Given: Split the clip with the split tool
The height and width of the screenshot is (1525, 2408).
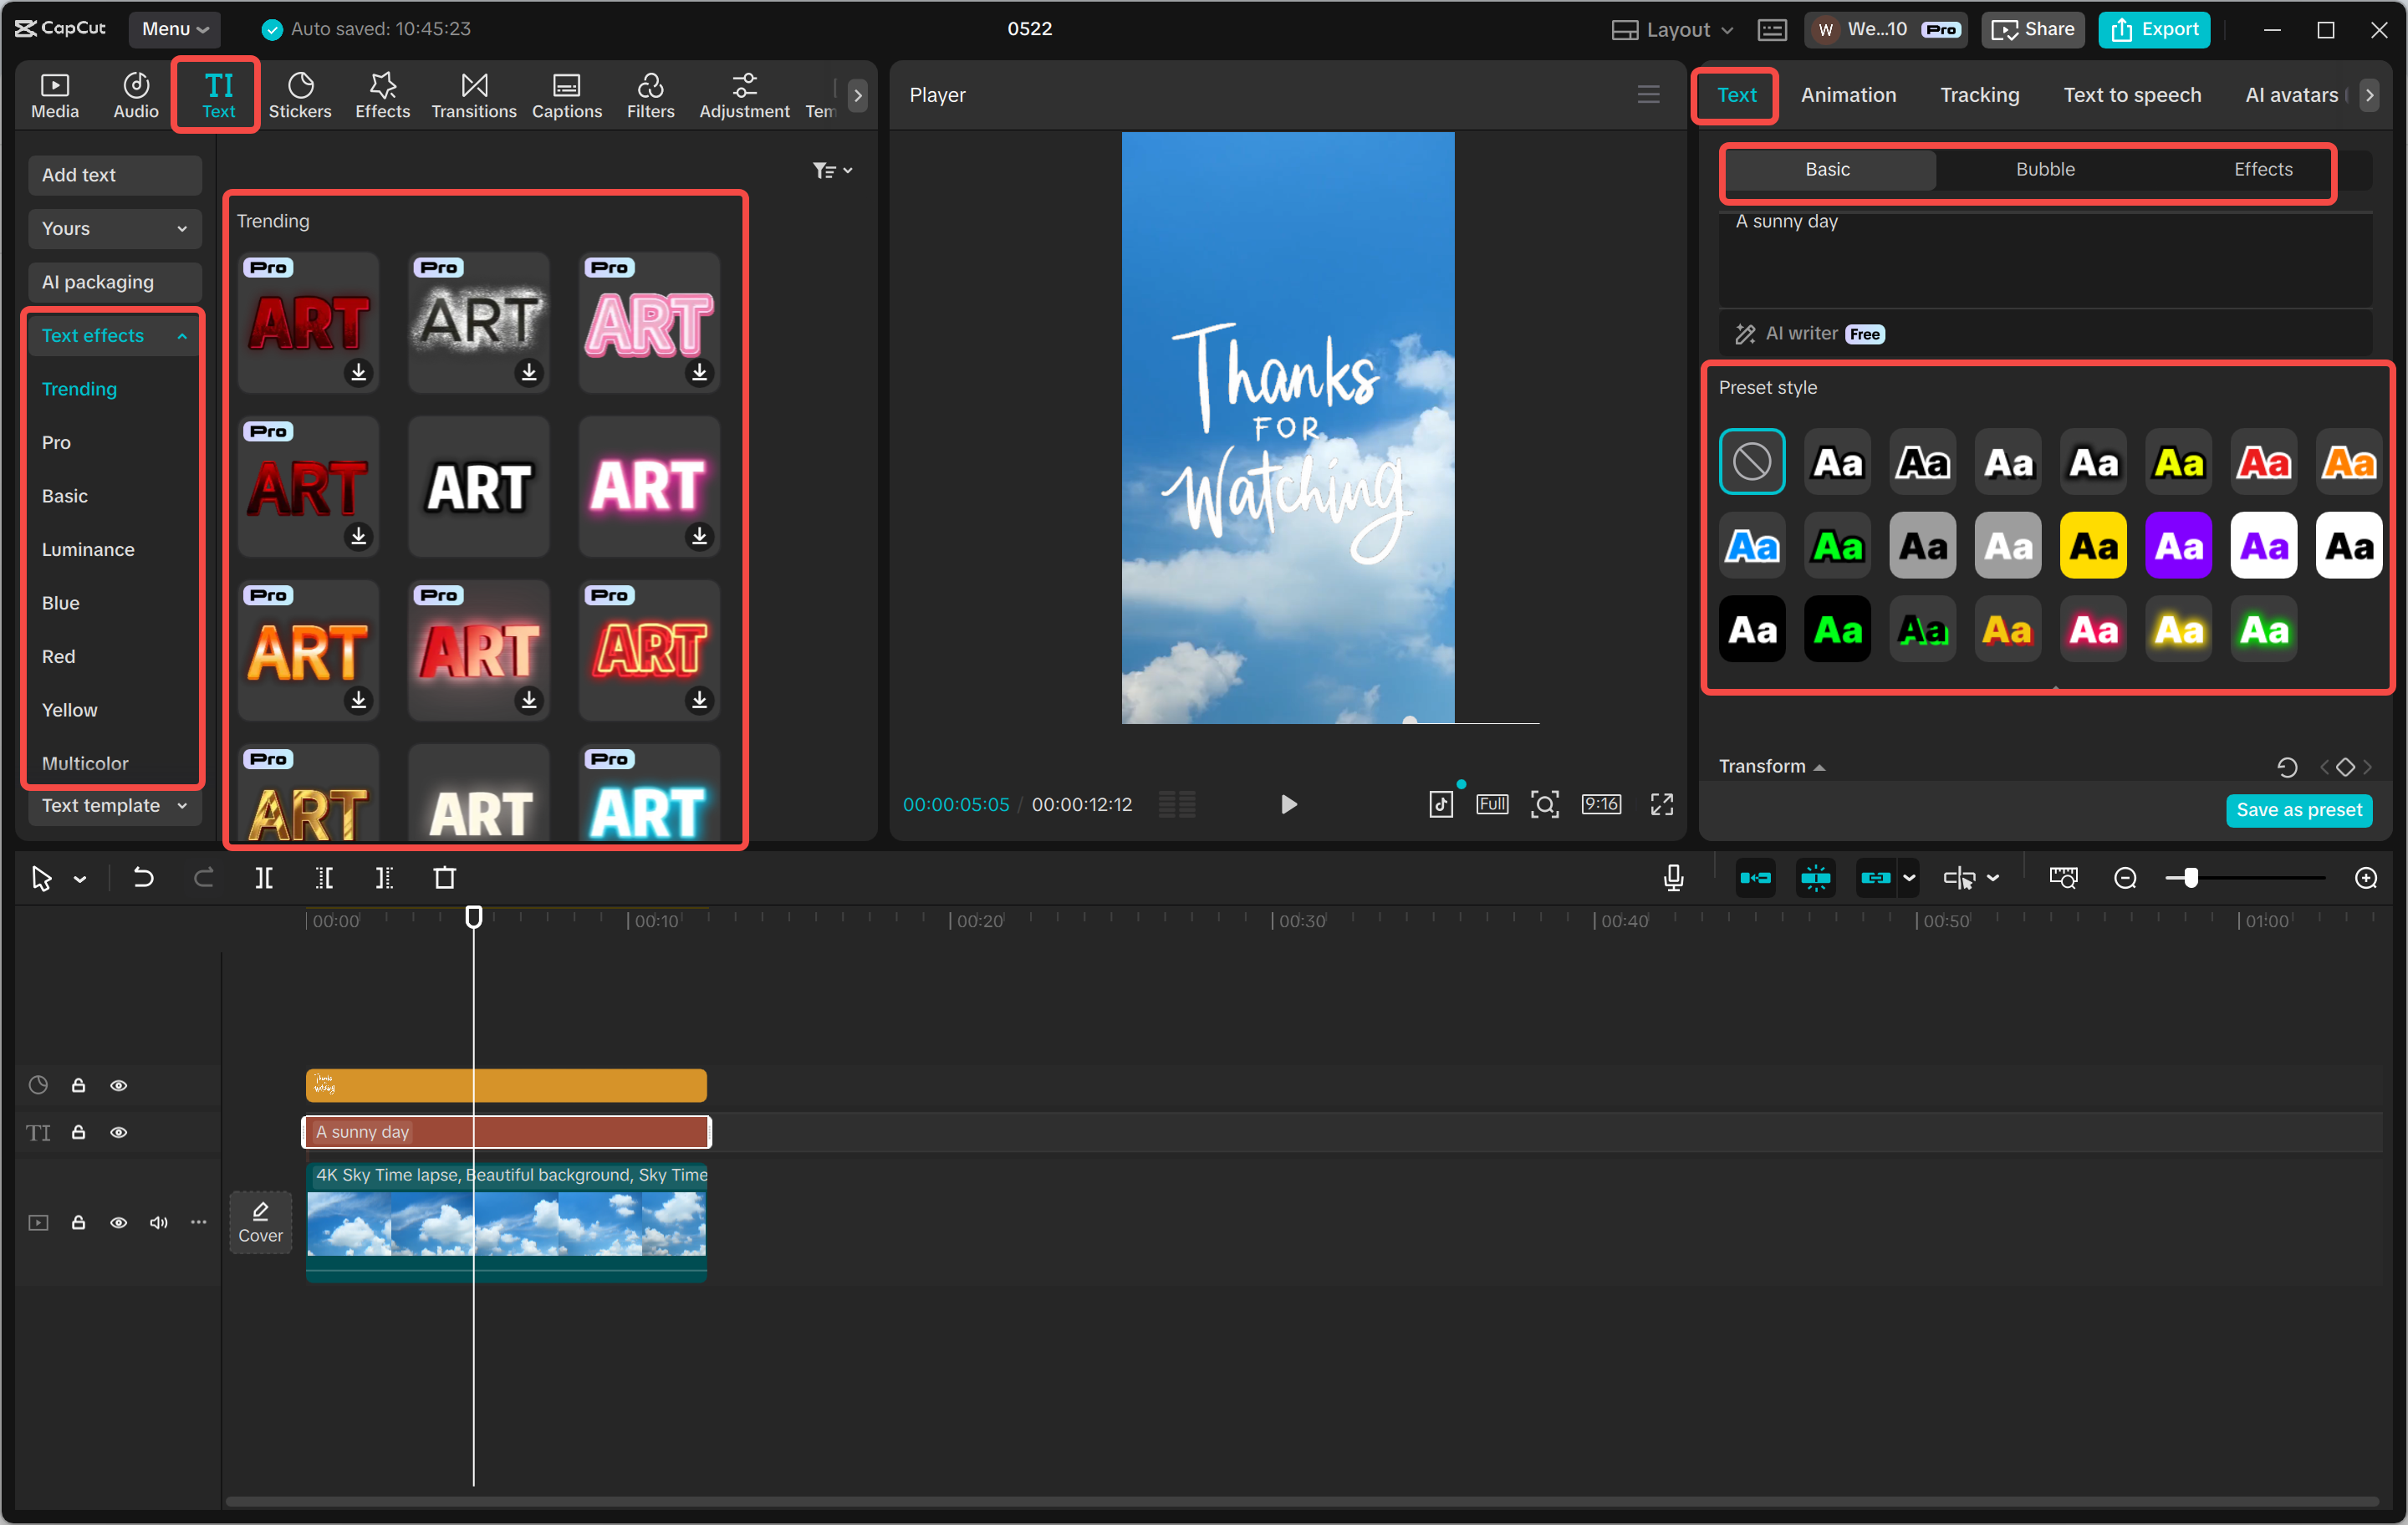Looking at the screenshot, I should 265,877.
